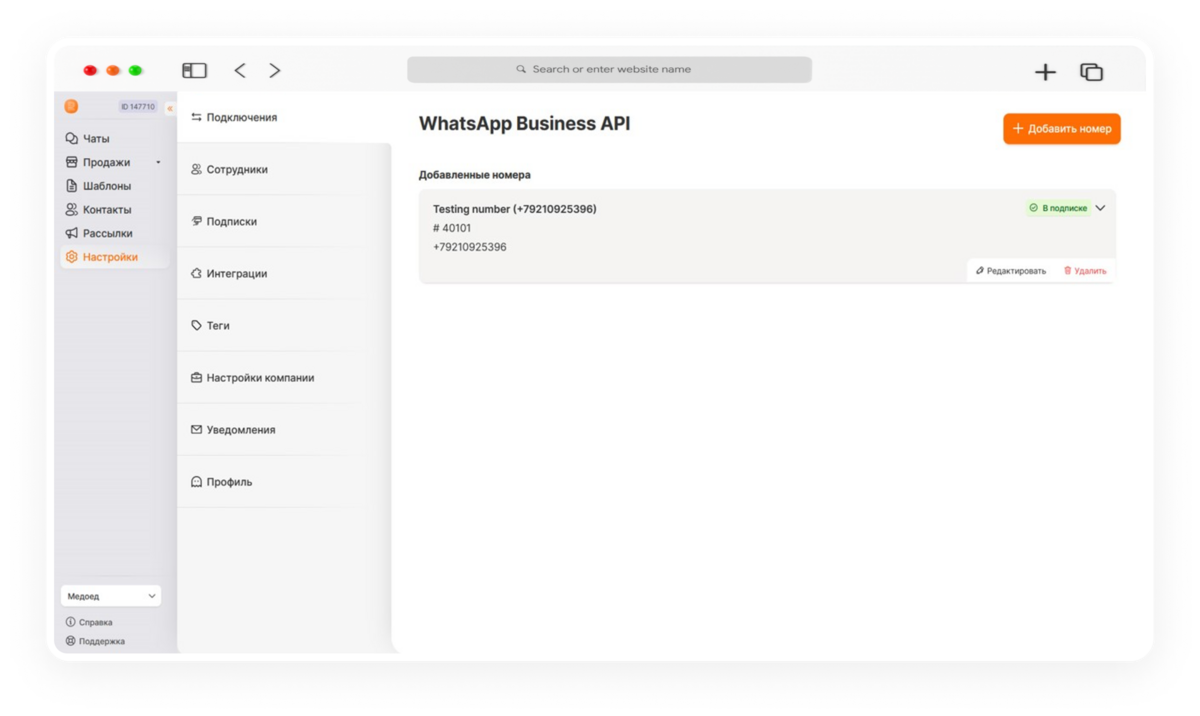Click the Подключения arrows icon
Screen dimensions: 1200x716
(196, 117)
